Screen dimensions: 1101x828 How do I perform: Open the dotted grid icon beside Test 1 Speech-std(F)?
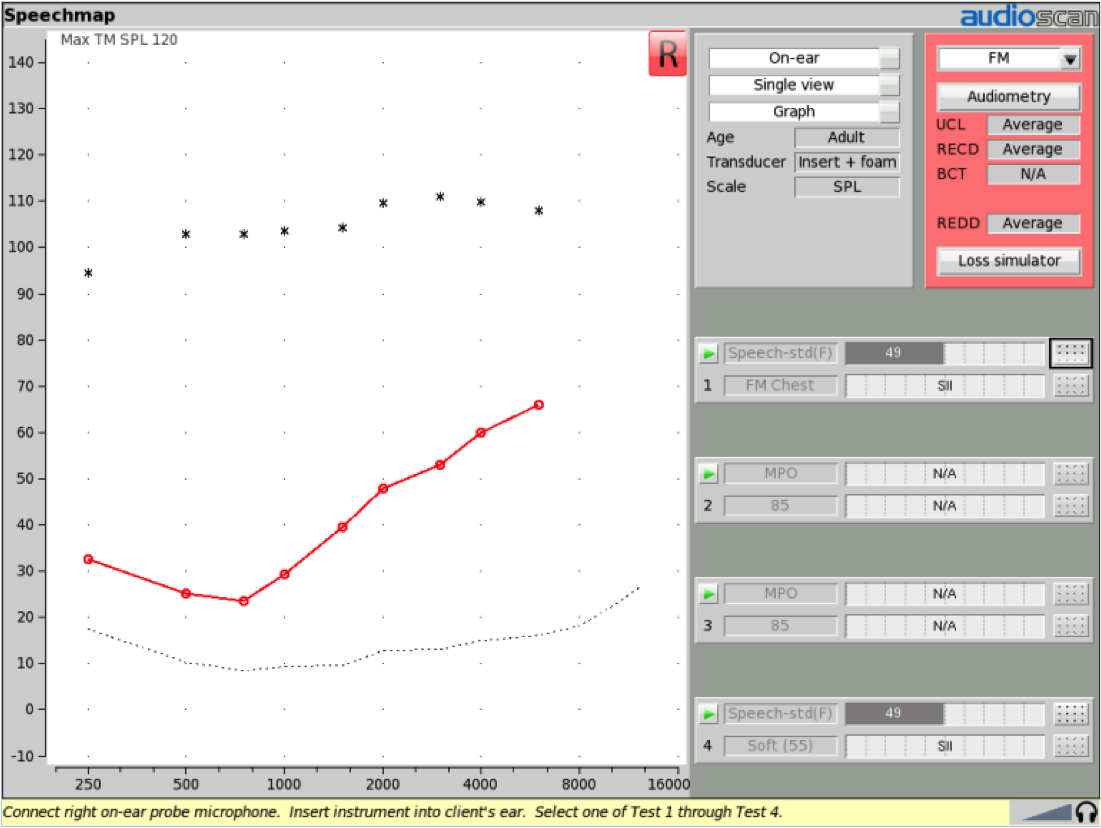point(1070,353)
